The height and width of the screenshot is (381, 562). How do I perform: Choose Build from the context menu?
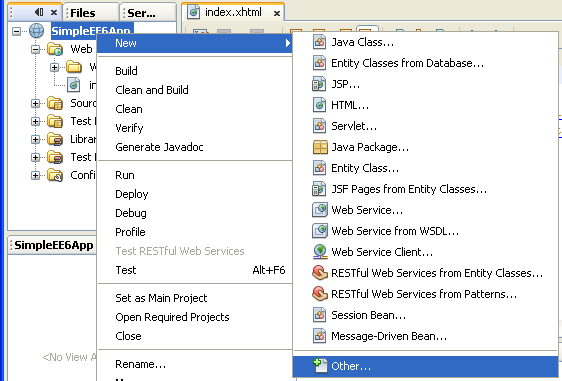pyautogui.click(x=195, y=71)
